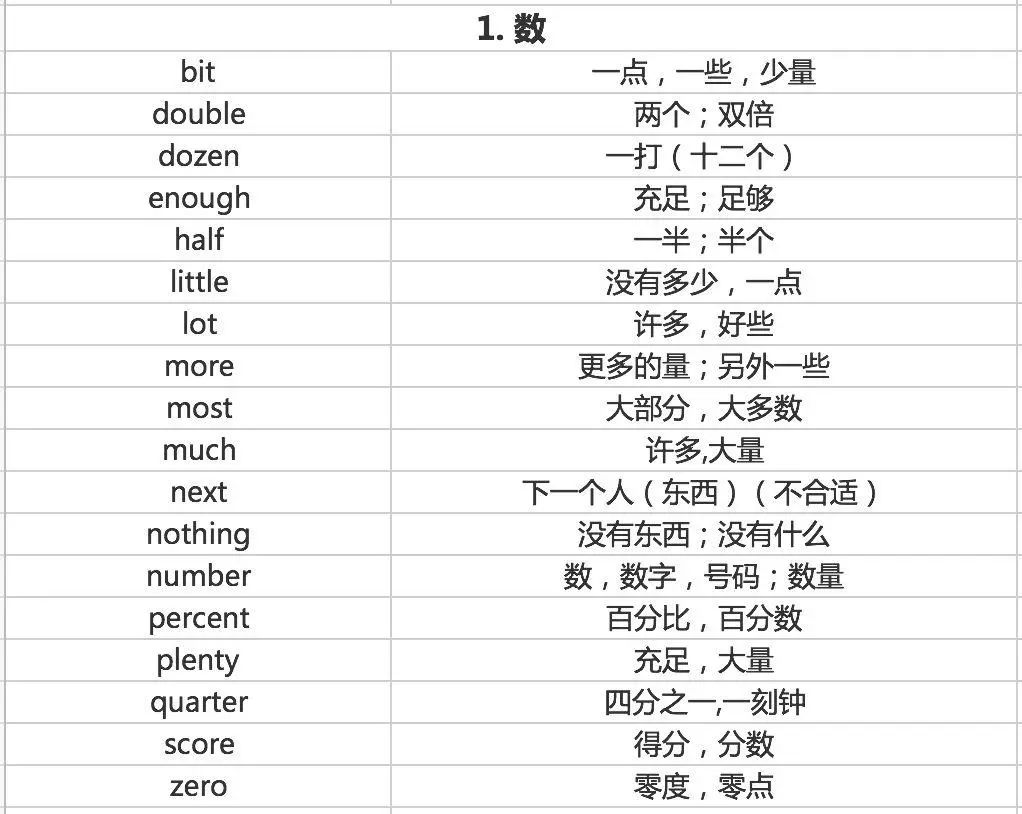Select the cell reading "more"
The height and width of the screenshot is (814, 1022).
tap(198, 366)
